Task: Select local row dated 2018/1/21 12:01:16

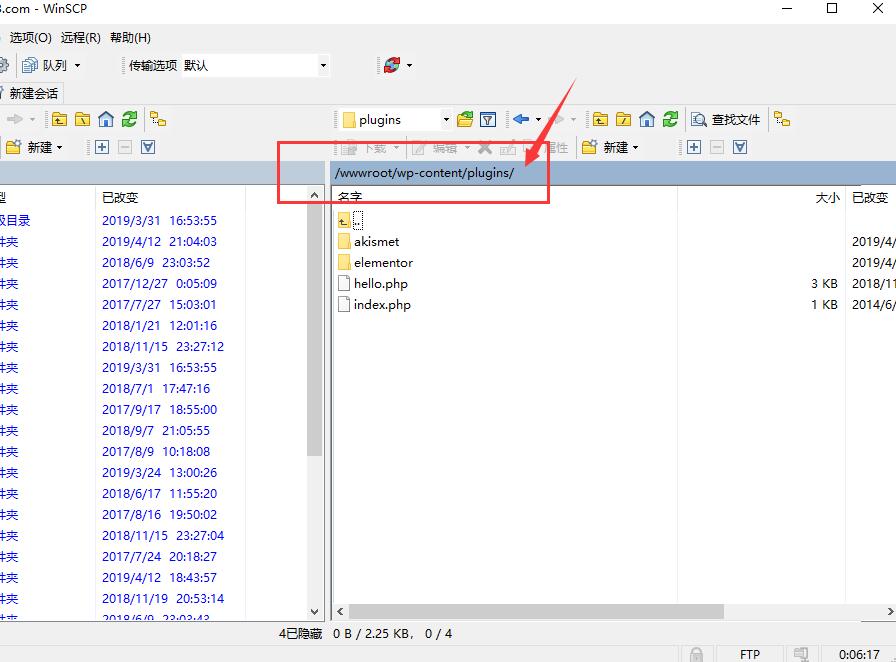Action: (159, 326)
